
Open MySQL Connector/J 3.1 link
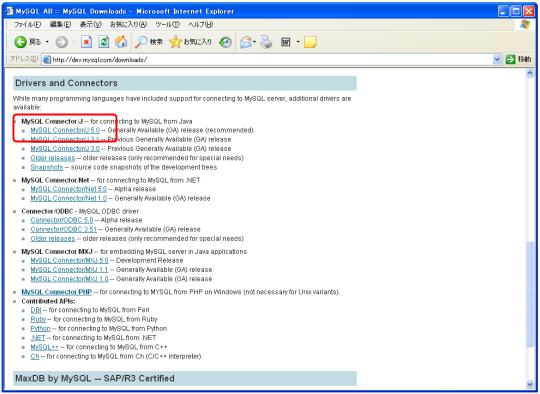(65, 139)
